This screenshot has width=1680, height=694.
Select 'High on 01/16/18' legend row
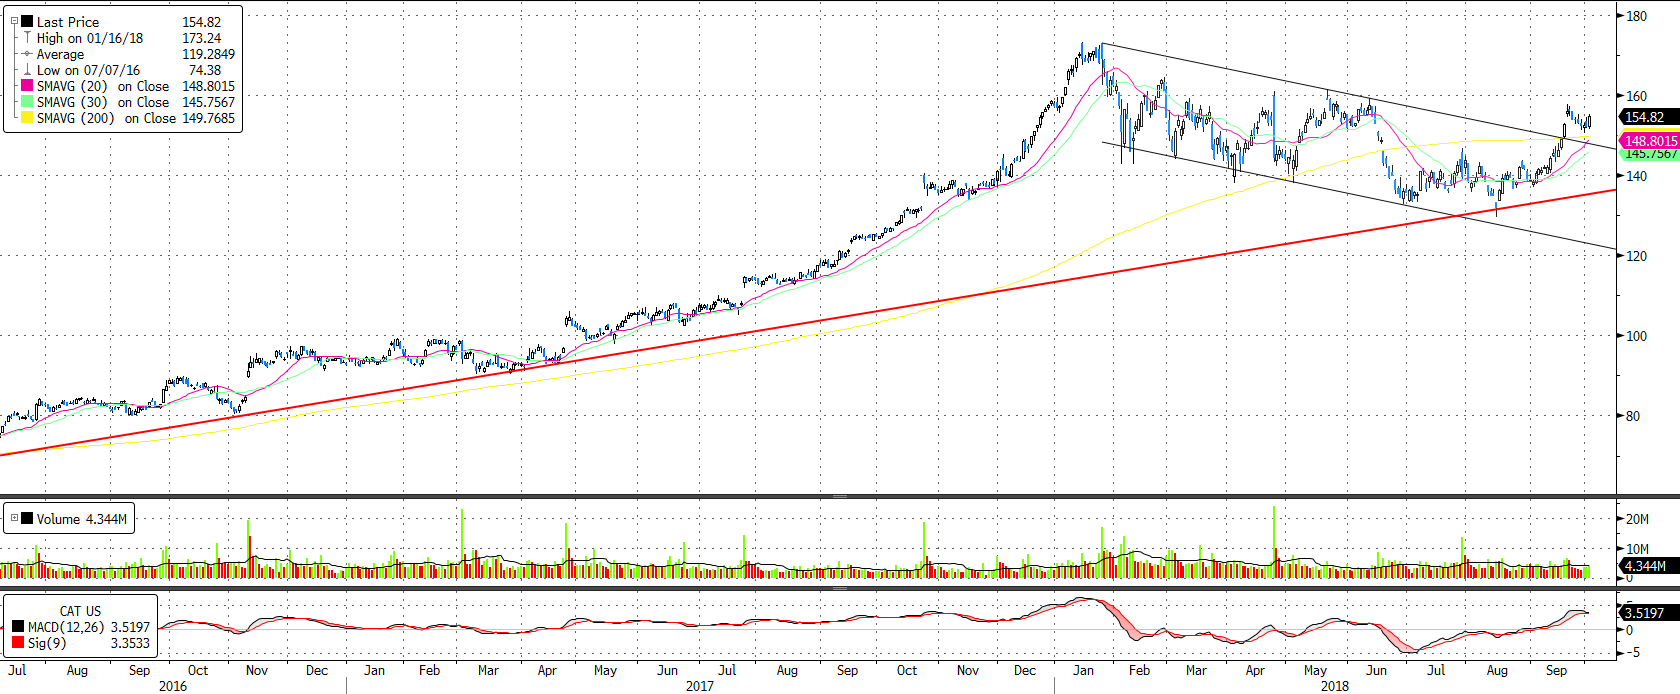pos(90,38)
